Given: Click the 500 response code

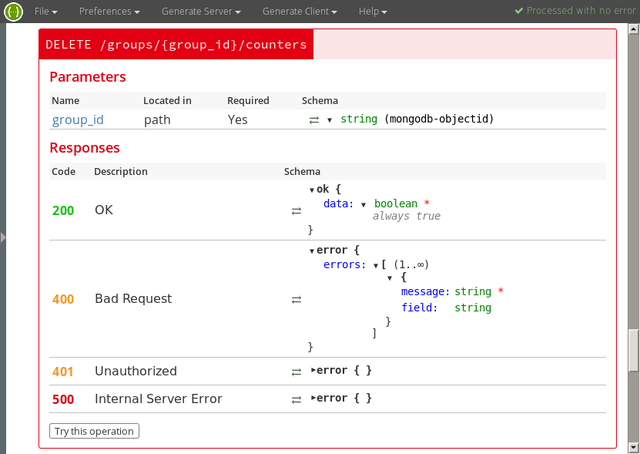Looking at the screenshot, I should click(x=63, y=399).
